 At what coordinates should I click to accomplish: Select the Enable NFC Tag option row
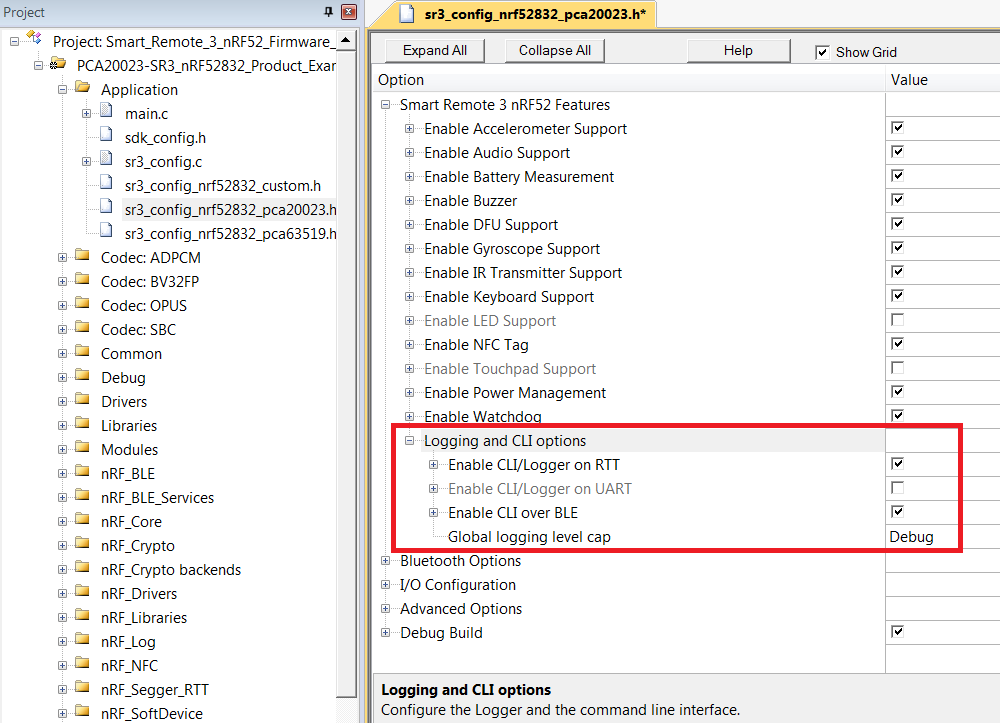tap(476, 345)
